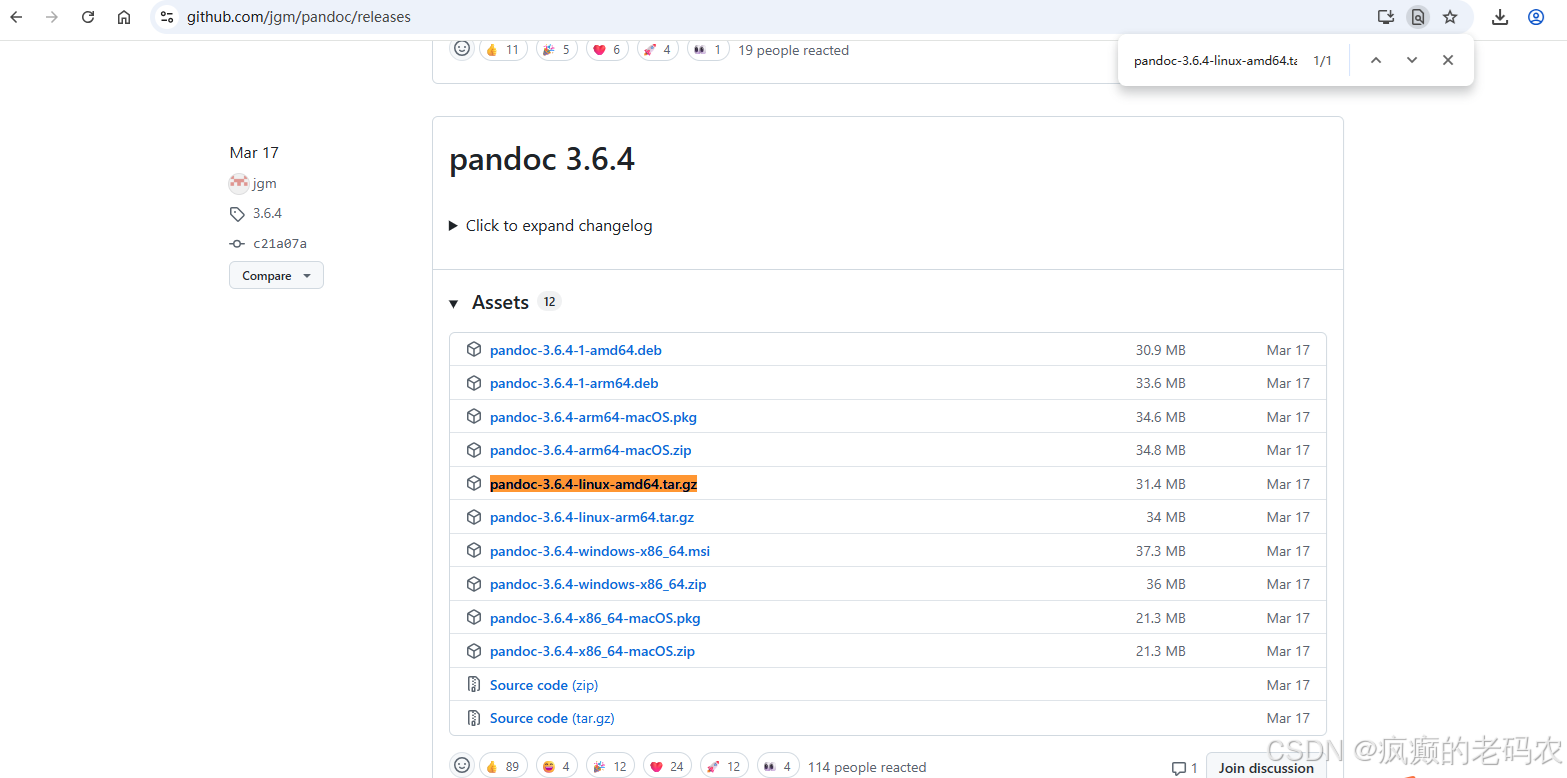Click the find bar search field
This screenshot has height=778, width=1567.
tap(1215, 61)
